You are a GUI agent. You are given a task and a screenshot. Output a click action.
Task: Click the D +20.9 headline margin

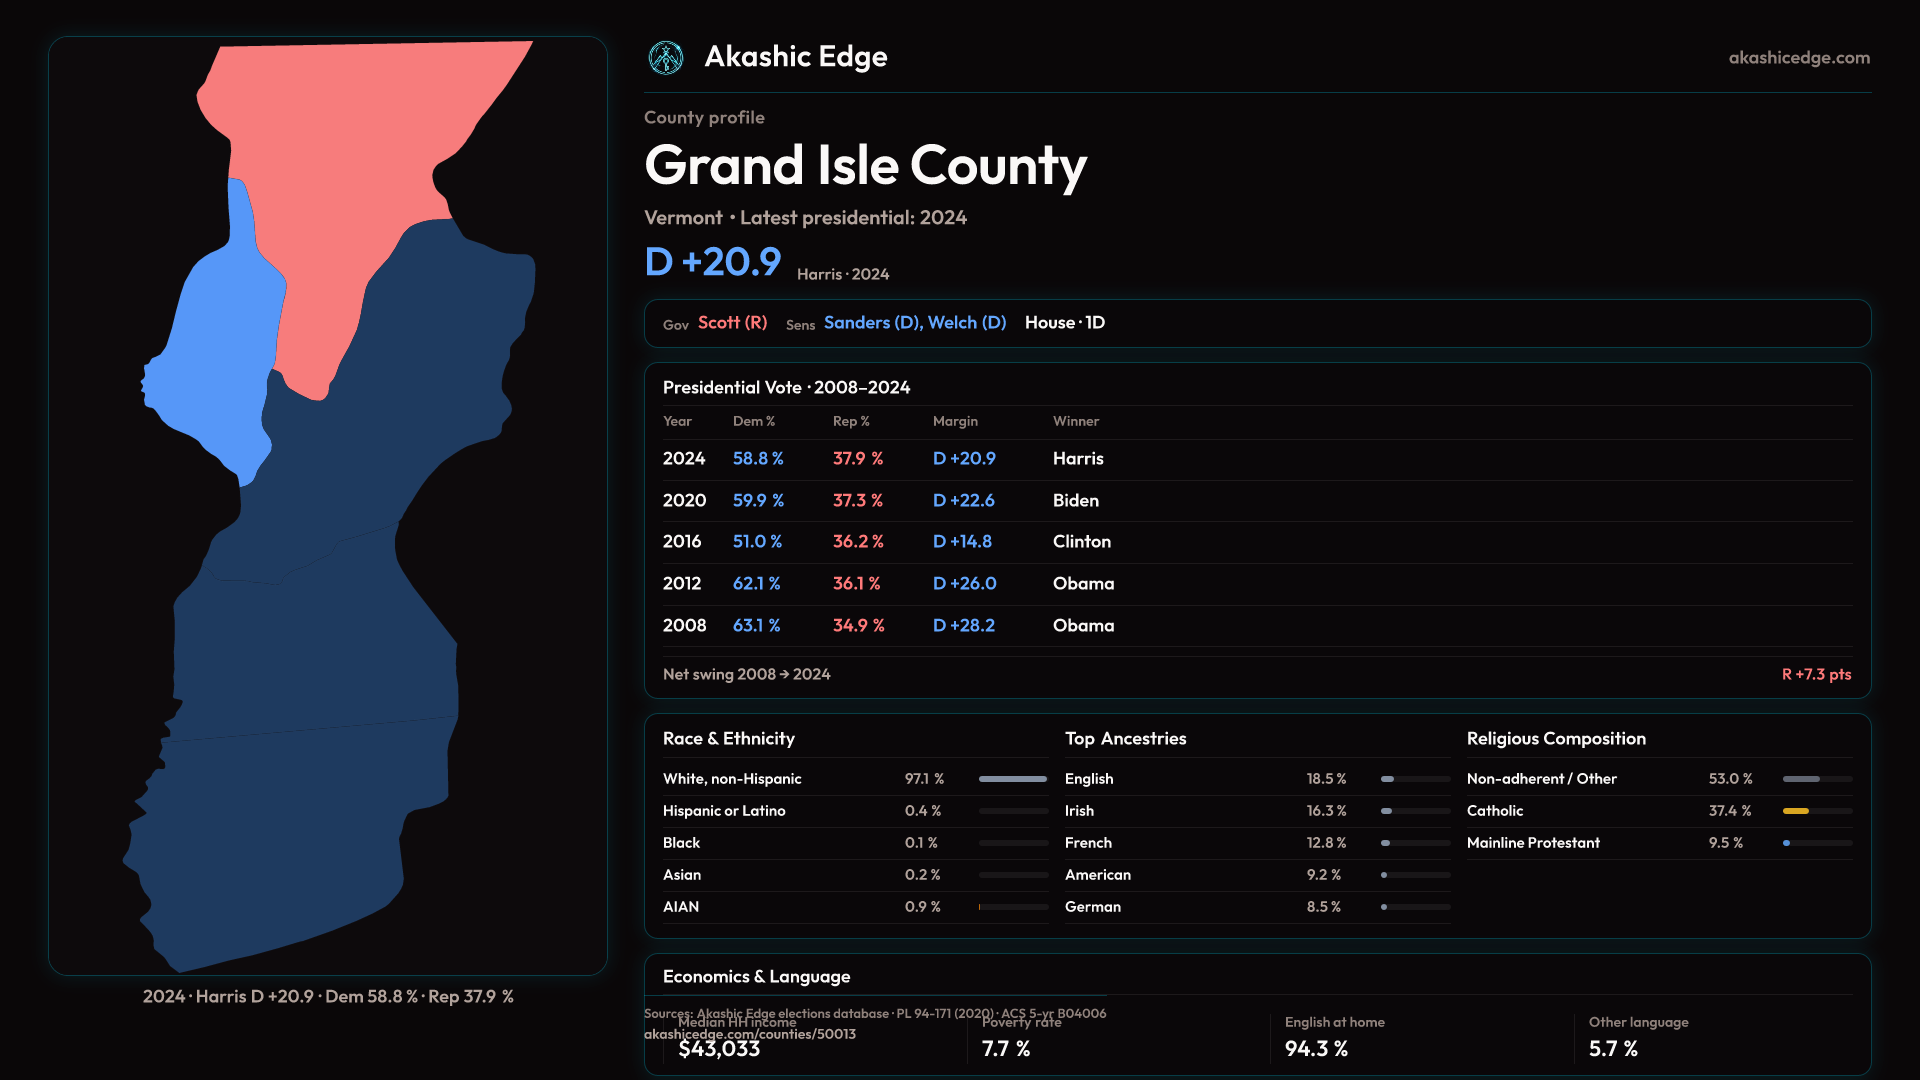point(712,262)
